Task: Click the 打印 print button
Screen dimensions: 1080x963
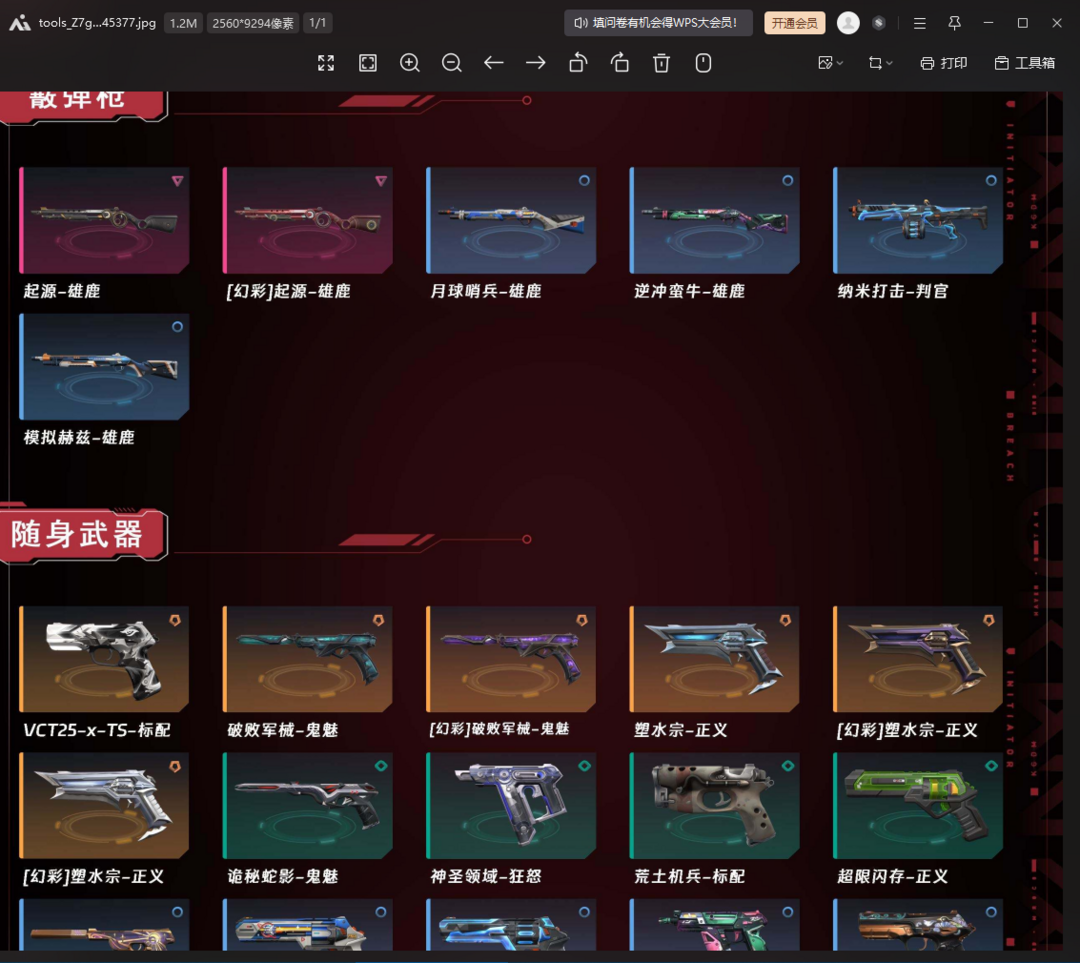Action: pyautogui.click(x=944, y=63)
